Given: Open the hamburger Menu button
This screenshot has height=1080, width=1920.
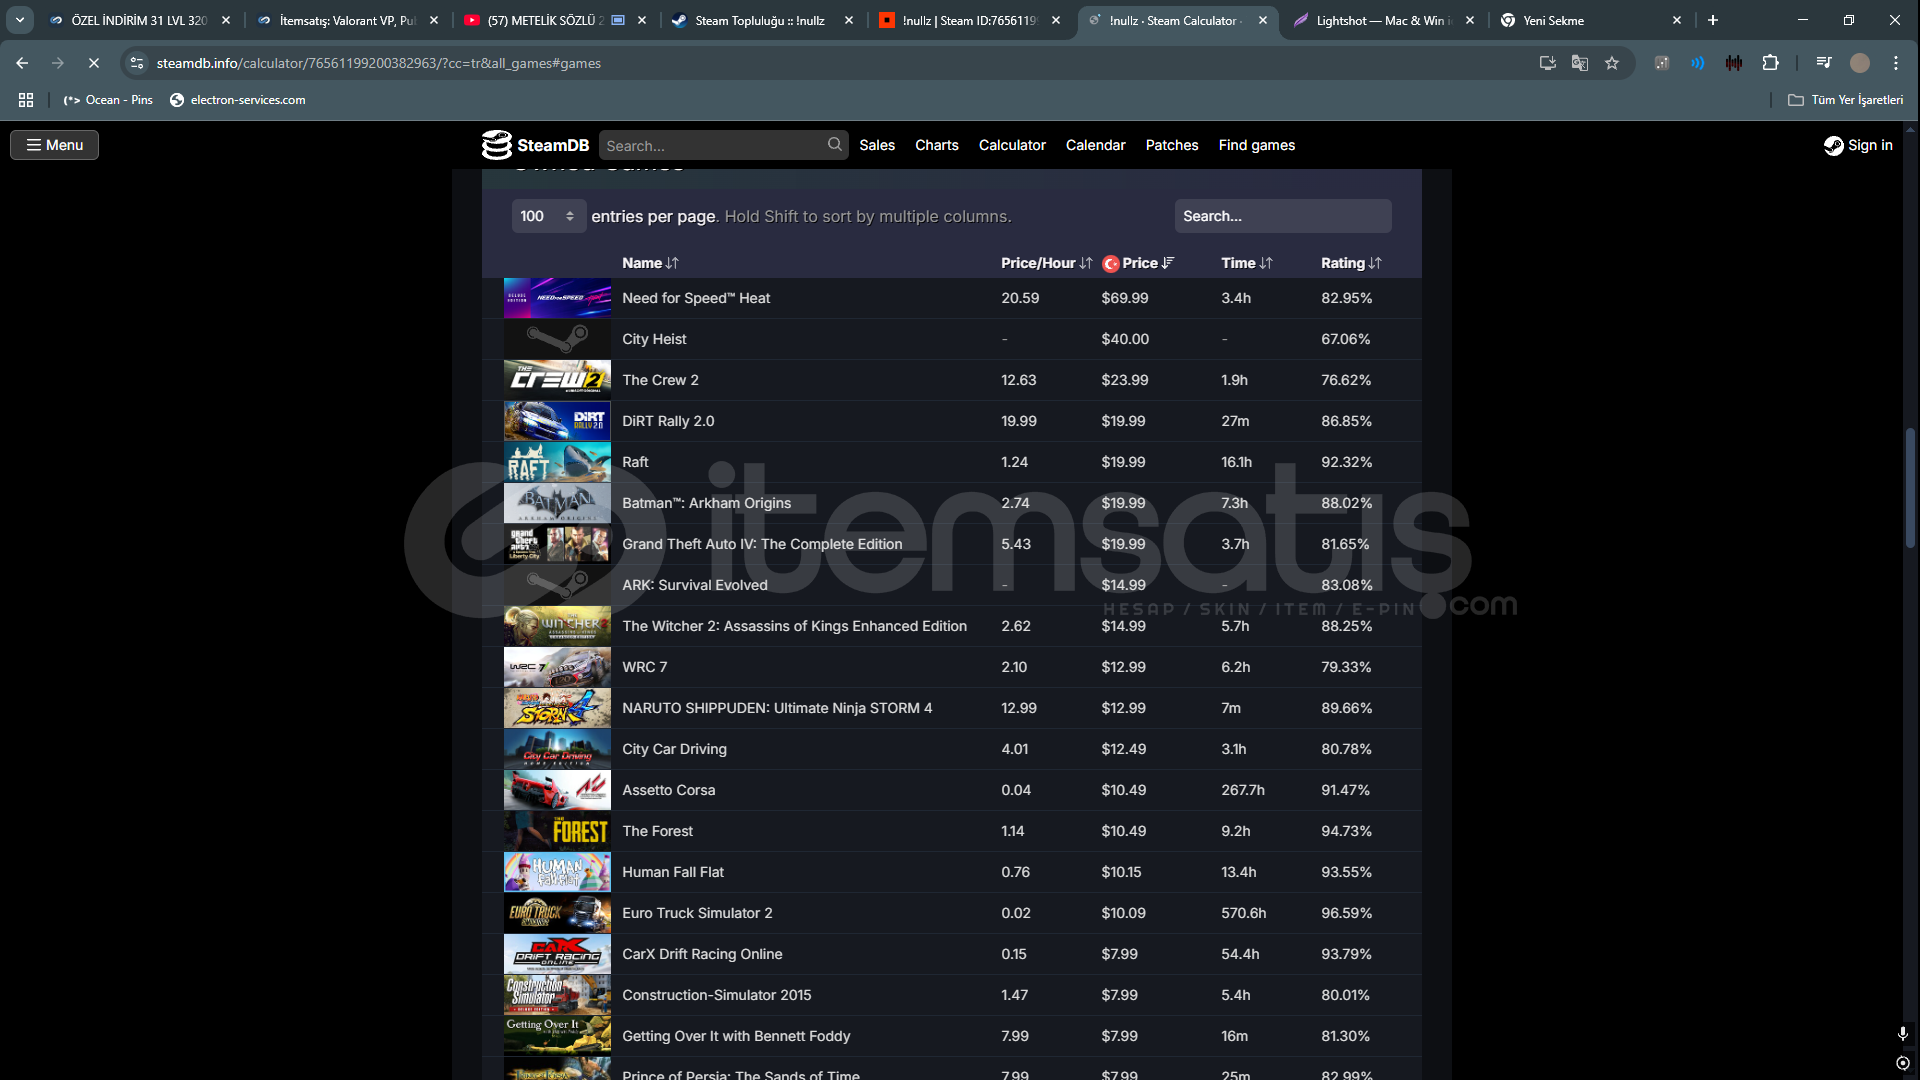Looking at the screenshot, I should pos(55,145).
